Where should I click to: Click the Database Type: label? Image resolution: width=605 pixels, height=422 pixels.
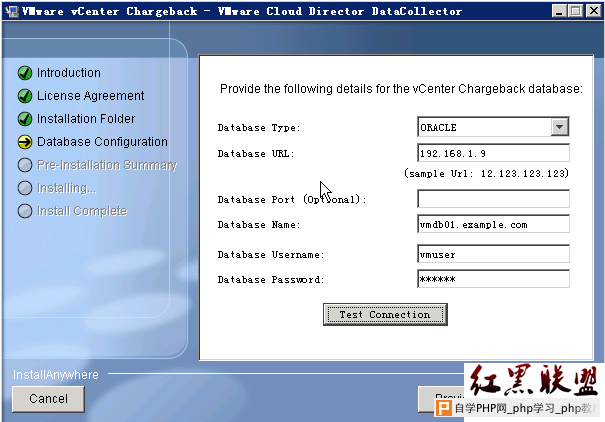pos(259,128)
